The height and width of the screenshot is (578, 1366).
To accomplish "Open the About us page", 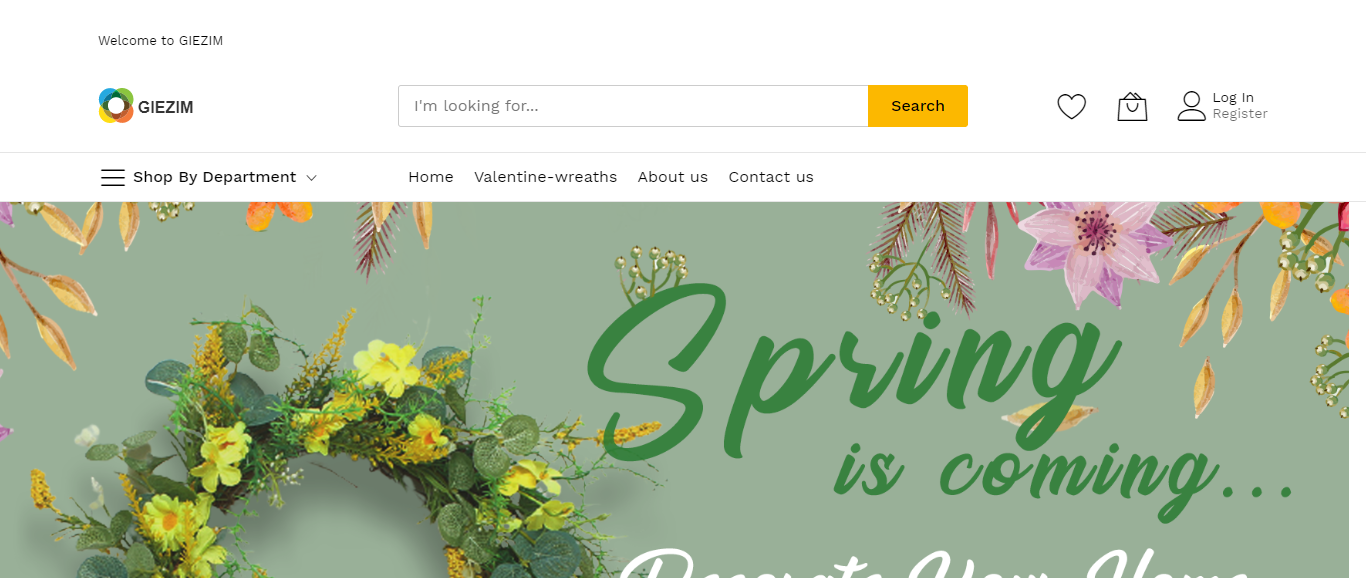I will [672, 177].
